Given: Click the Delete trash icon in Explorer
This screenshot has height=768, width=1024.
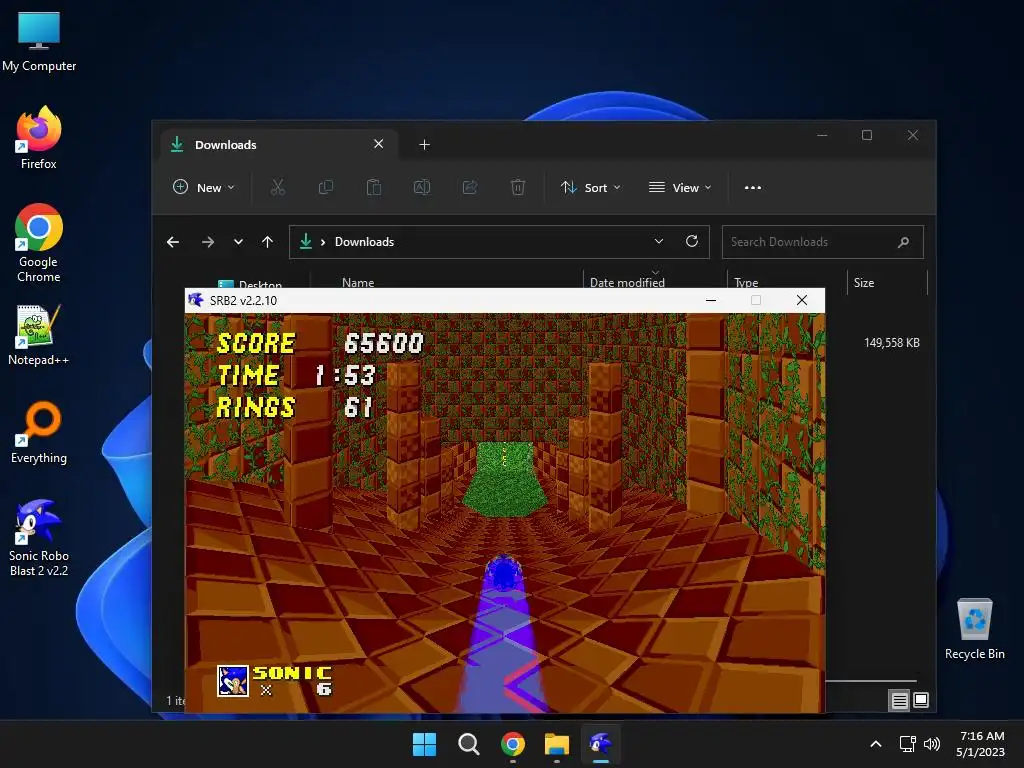Looking at the screenshot, I should (517, 187).
